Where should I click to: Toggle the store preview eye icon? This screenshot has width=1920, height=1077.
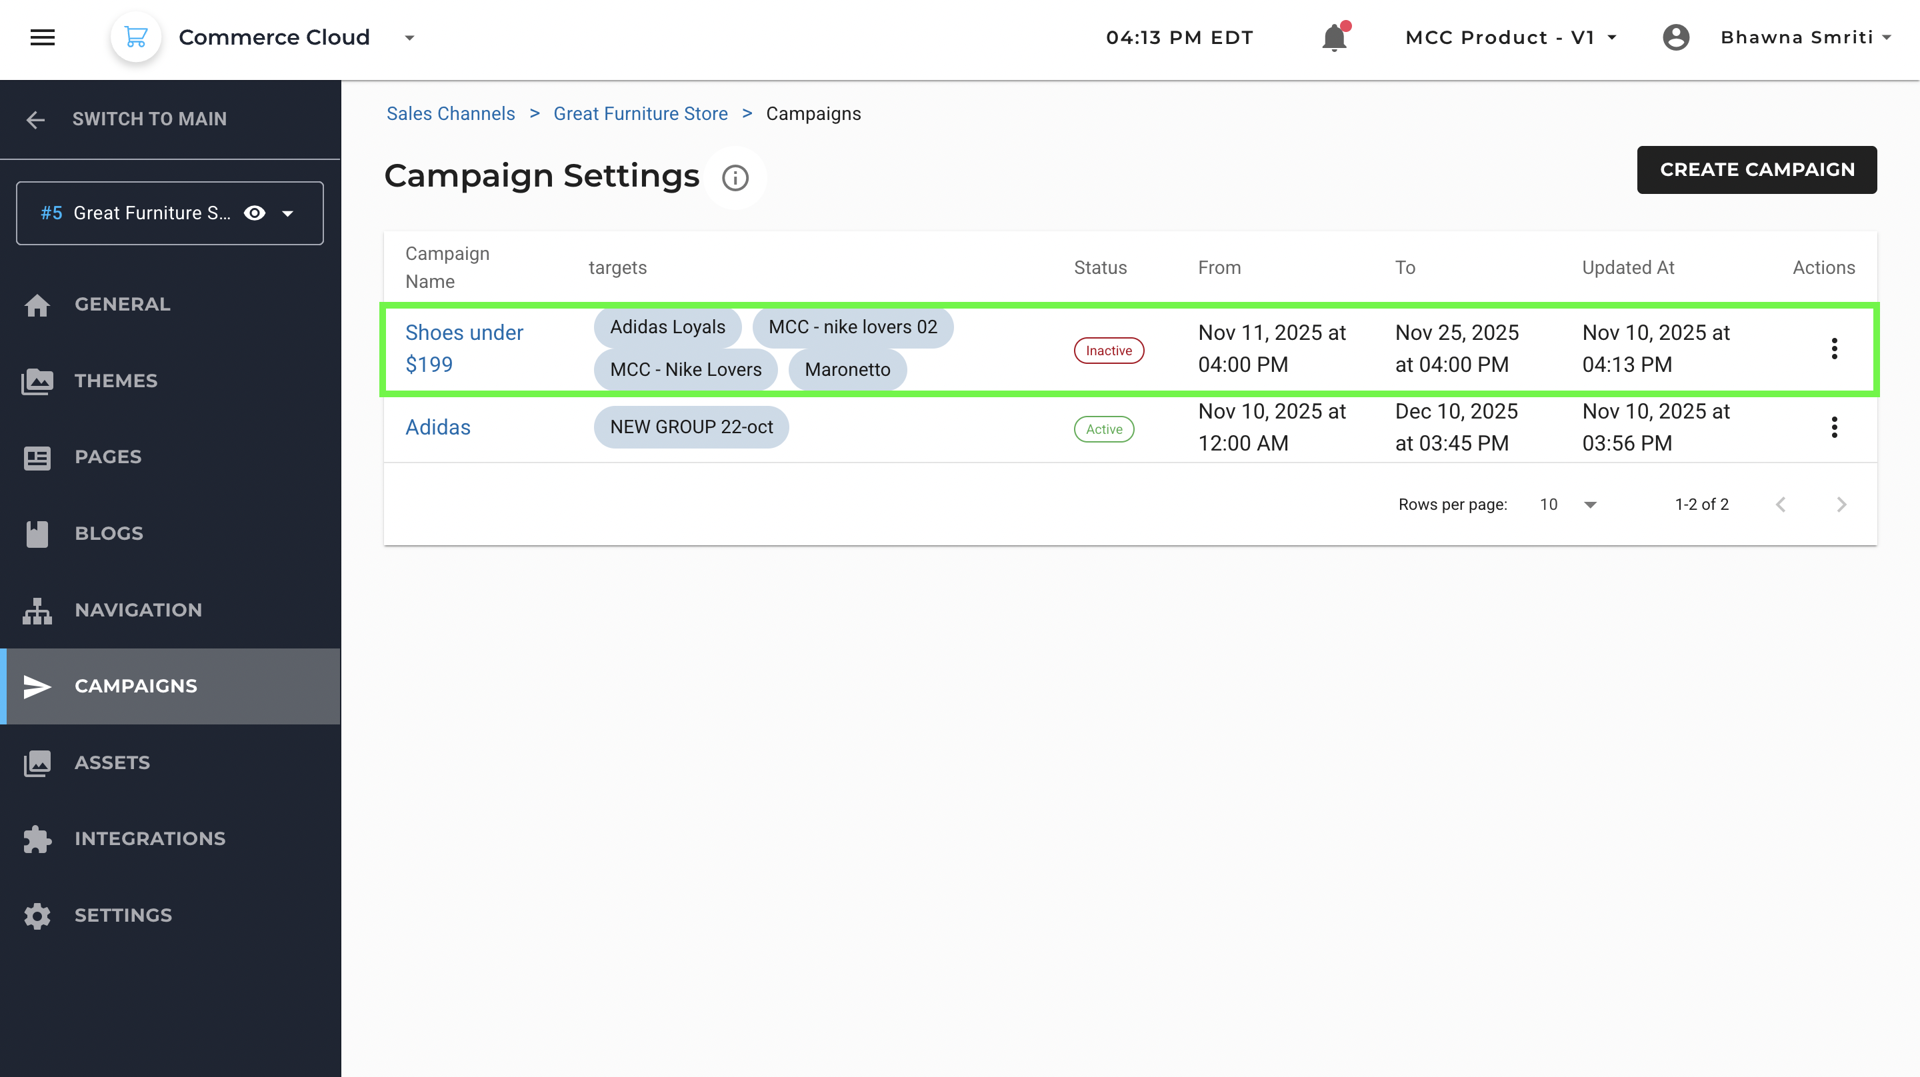tap(255, 213)
